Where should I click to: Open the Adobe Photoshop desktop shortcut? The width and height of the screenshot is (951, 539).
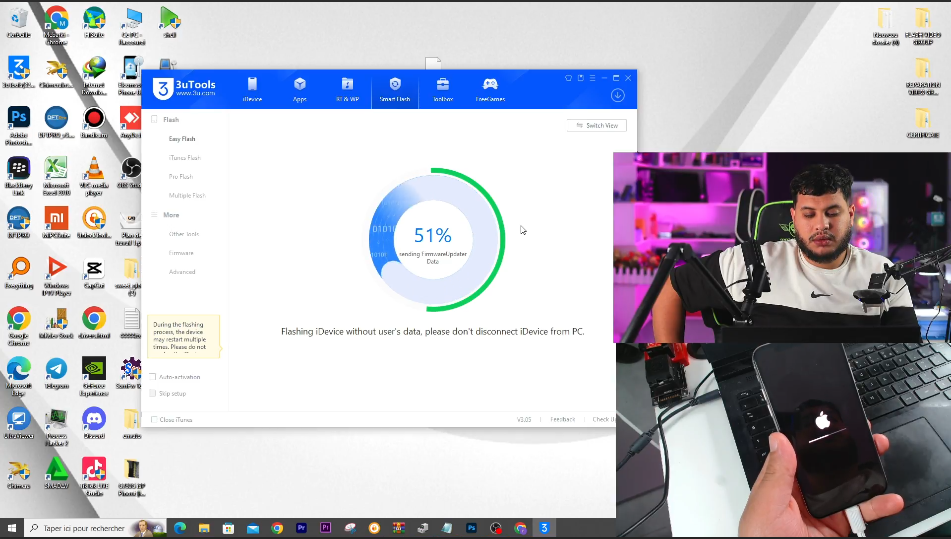tap(19, 126)
